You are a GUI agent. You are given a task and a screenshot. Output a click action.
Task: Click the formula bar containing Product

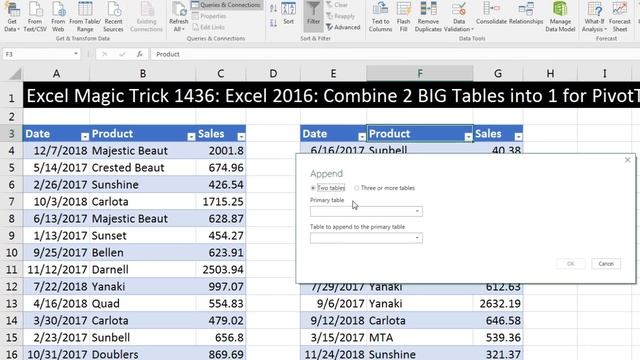395,54
